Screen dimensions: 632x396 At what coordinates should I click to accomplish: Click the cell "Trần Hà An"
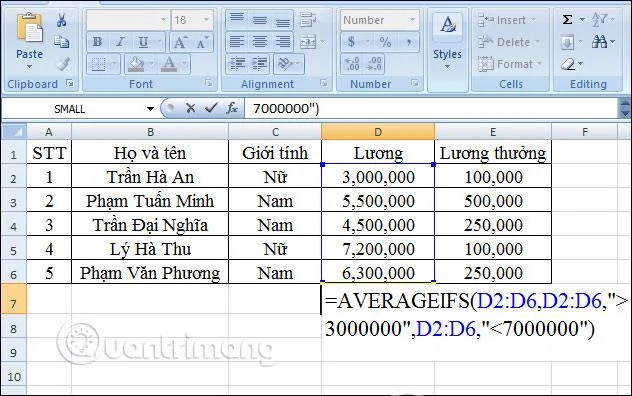tap(150, 176)
